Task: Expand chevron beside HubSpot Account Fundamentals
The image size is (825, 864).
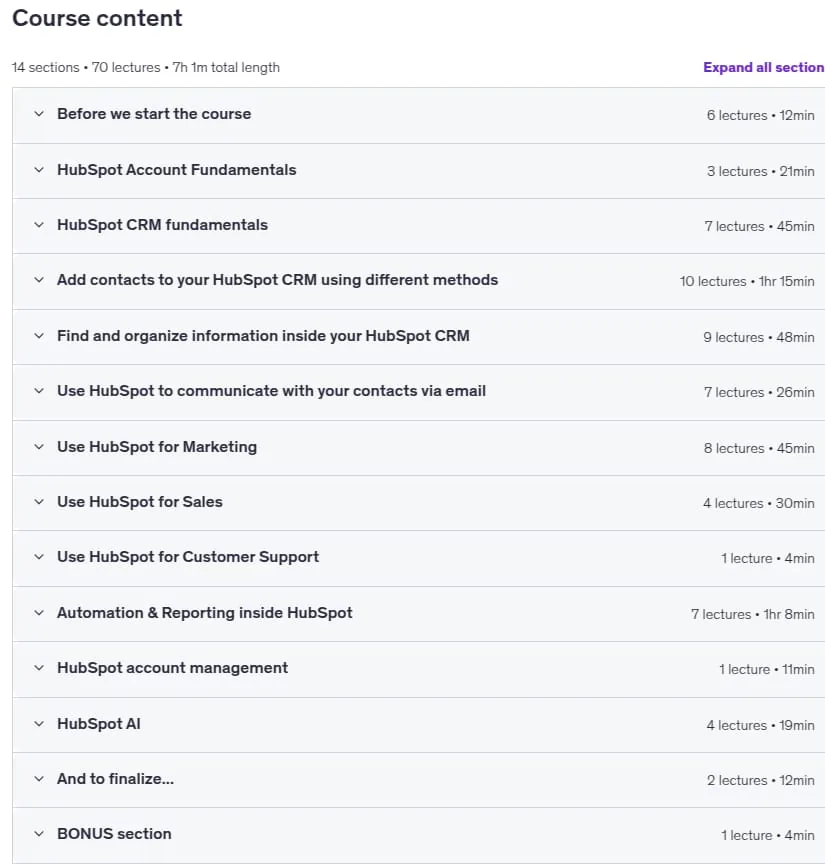Action: pyautogui.click(x=39, y=170)
